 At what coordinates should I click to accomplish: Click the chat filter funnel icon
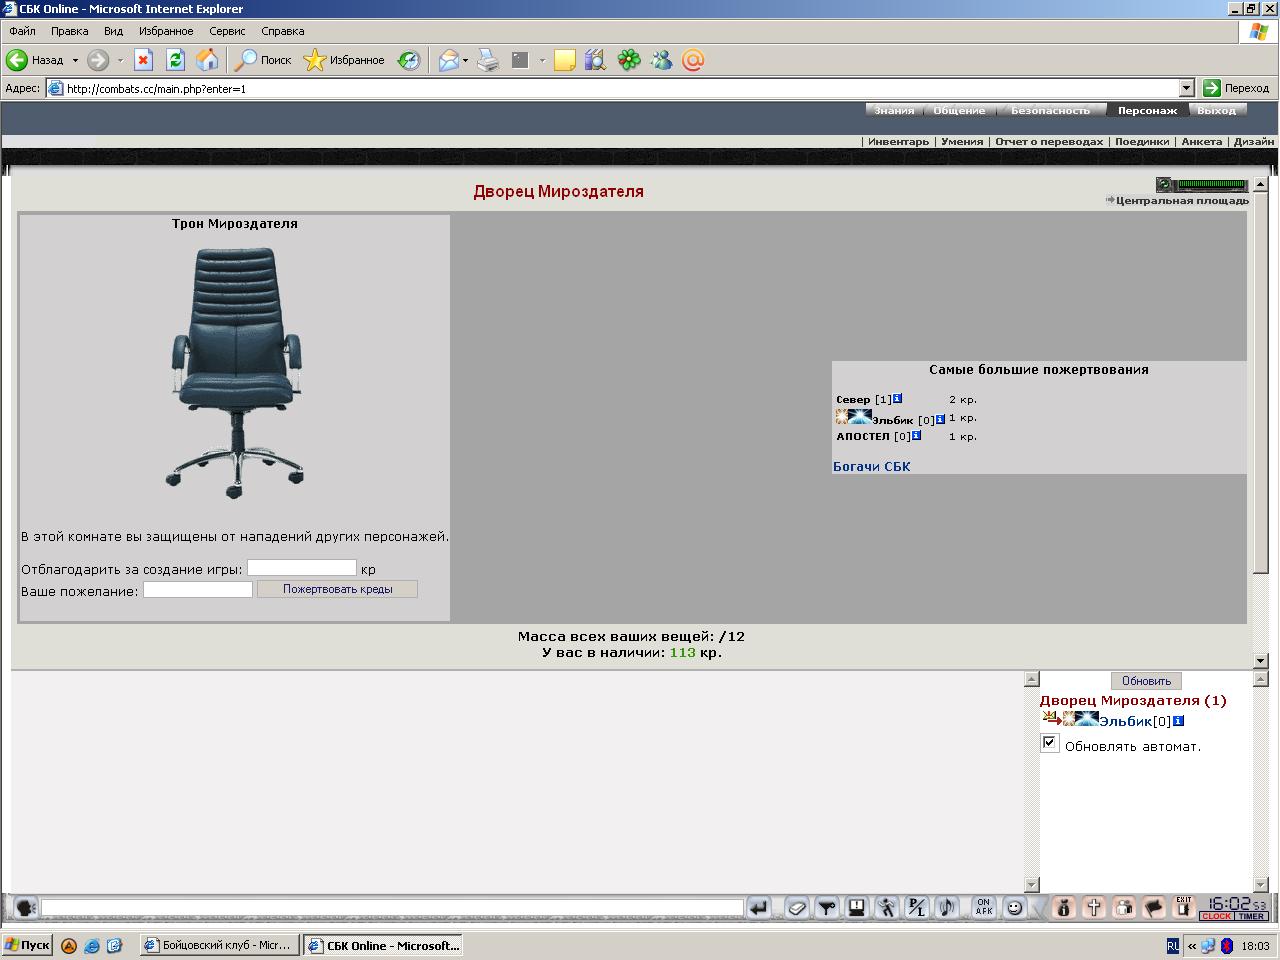click(827, 907)
